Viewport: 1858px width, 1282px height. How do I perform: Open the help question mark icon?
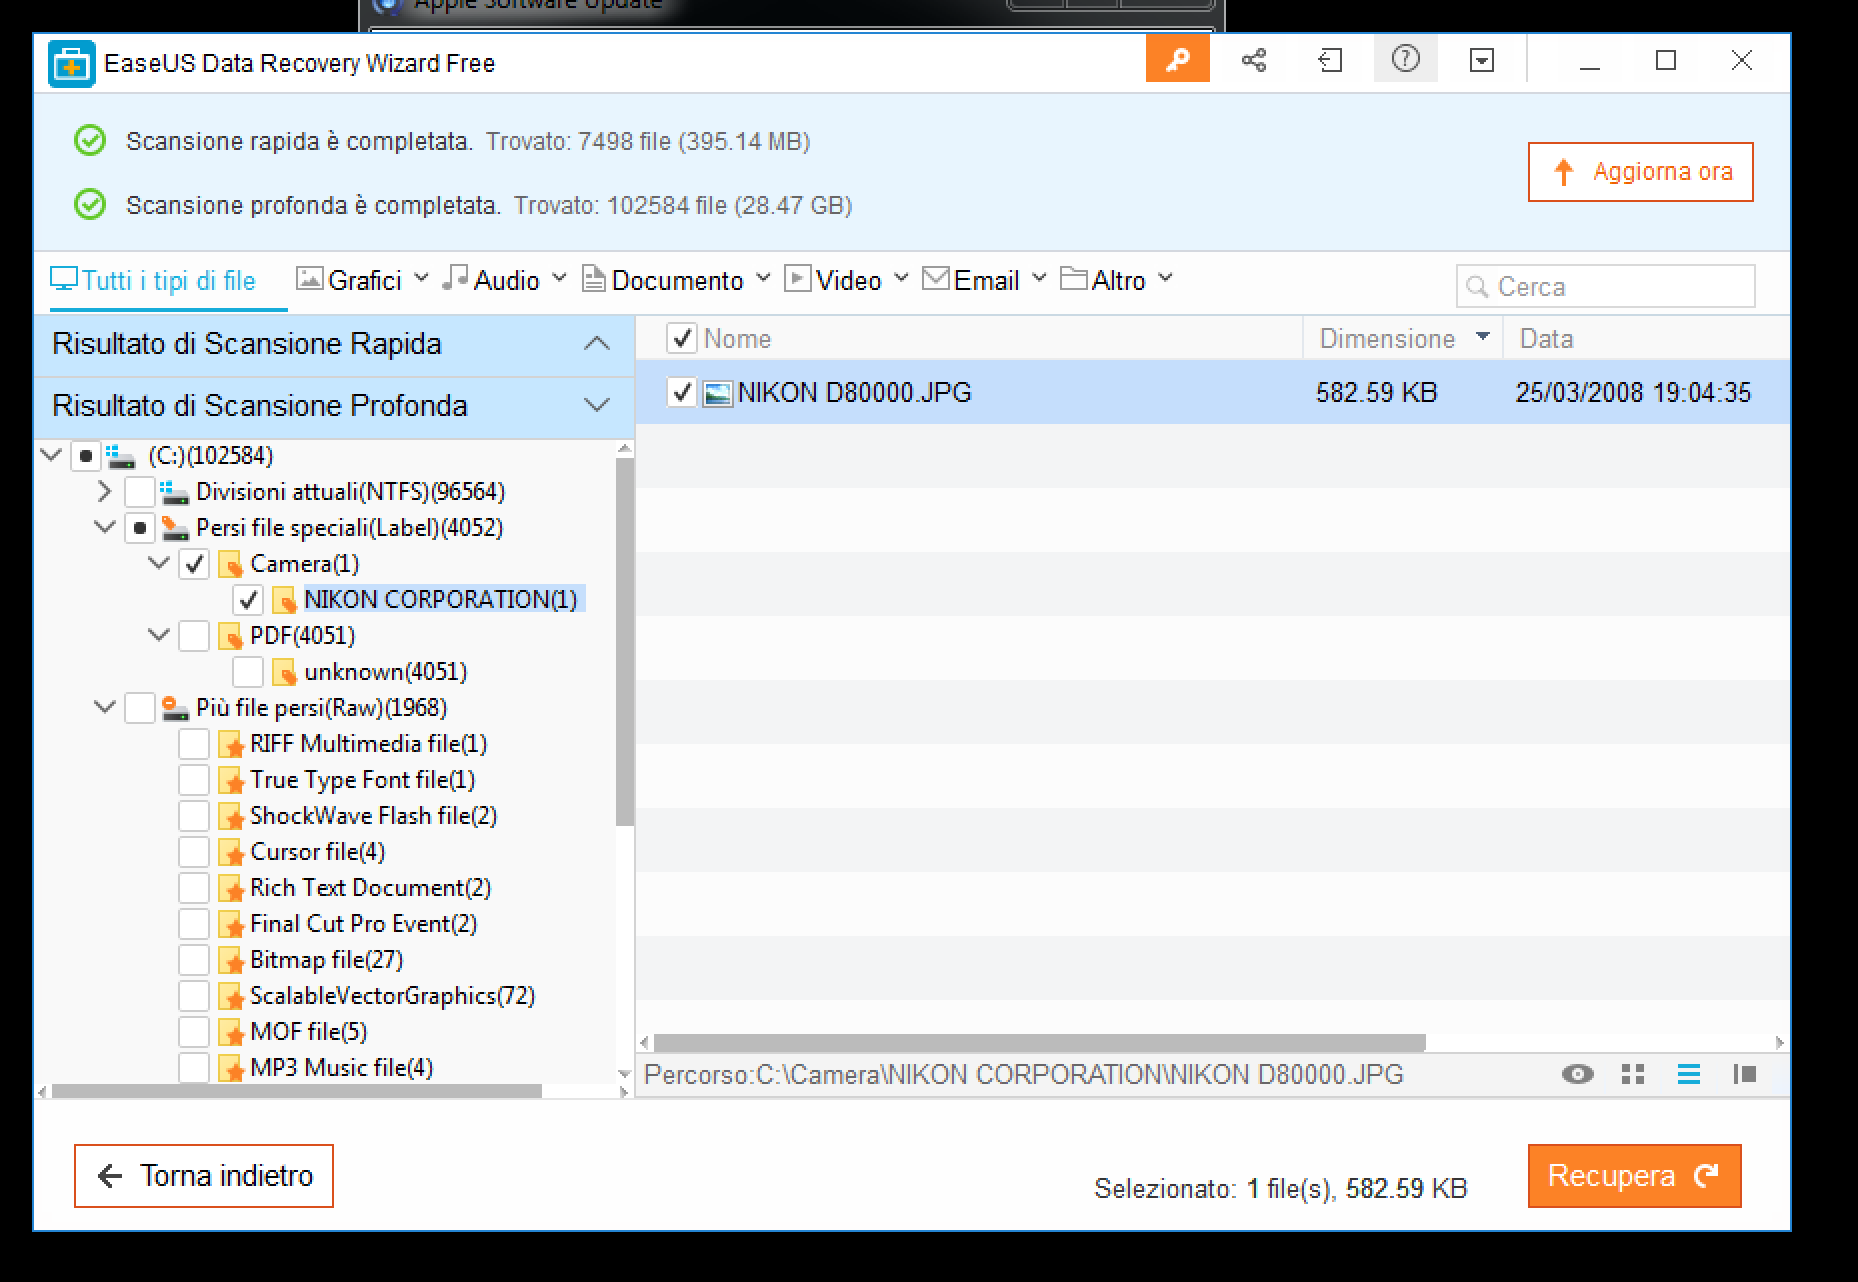[1405, 60]
